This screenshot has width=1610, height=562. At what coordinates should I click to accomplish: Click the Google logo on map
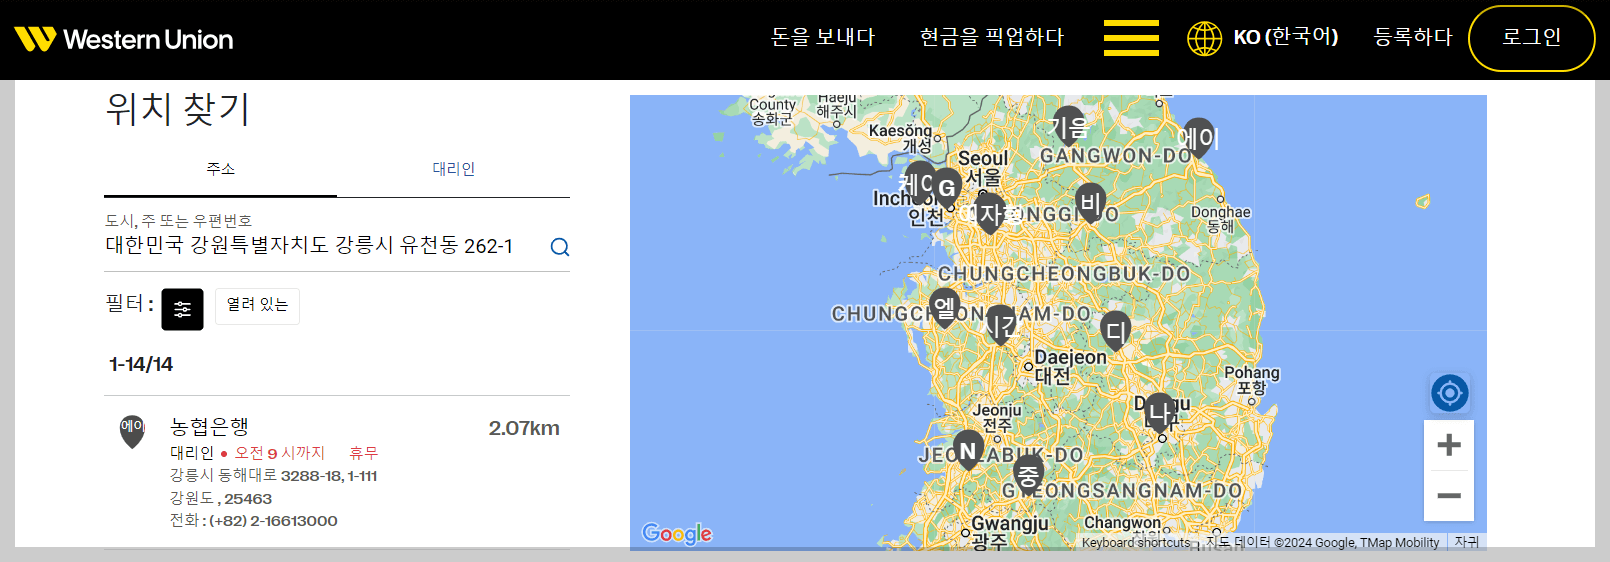click(677, 533)
